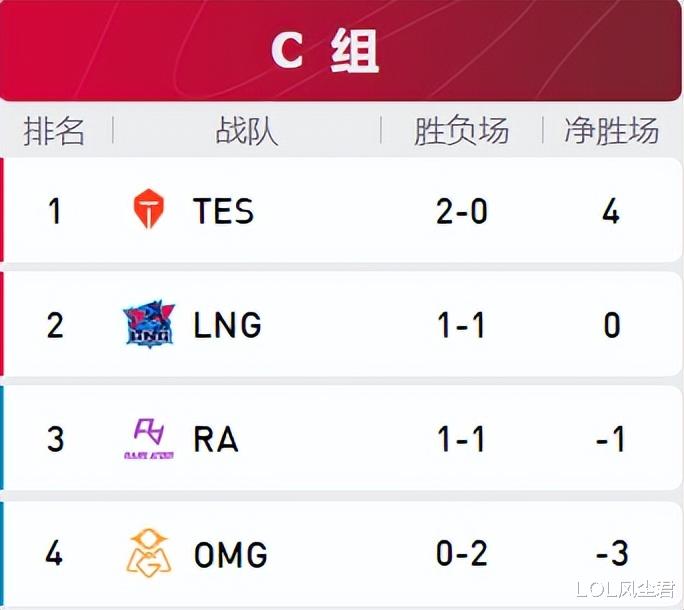Click TES win-loss record 2-0
The image size is (684, 610).
[462, 211]
